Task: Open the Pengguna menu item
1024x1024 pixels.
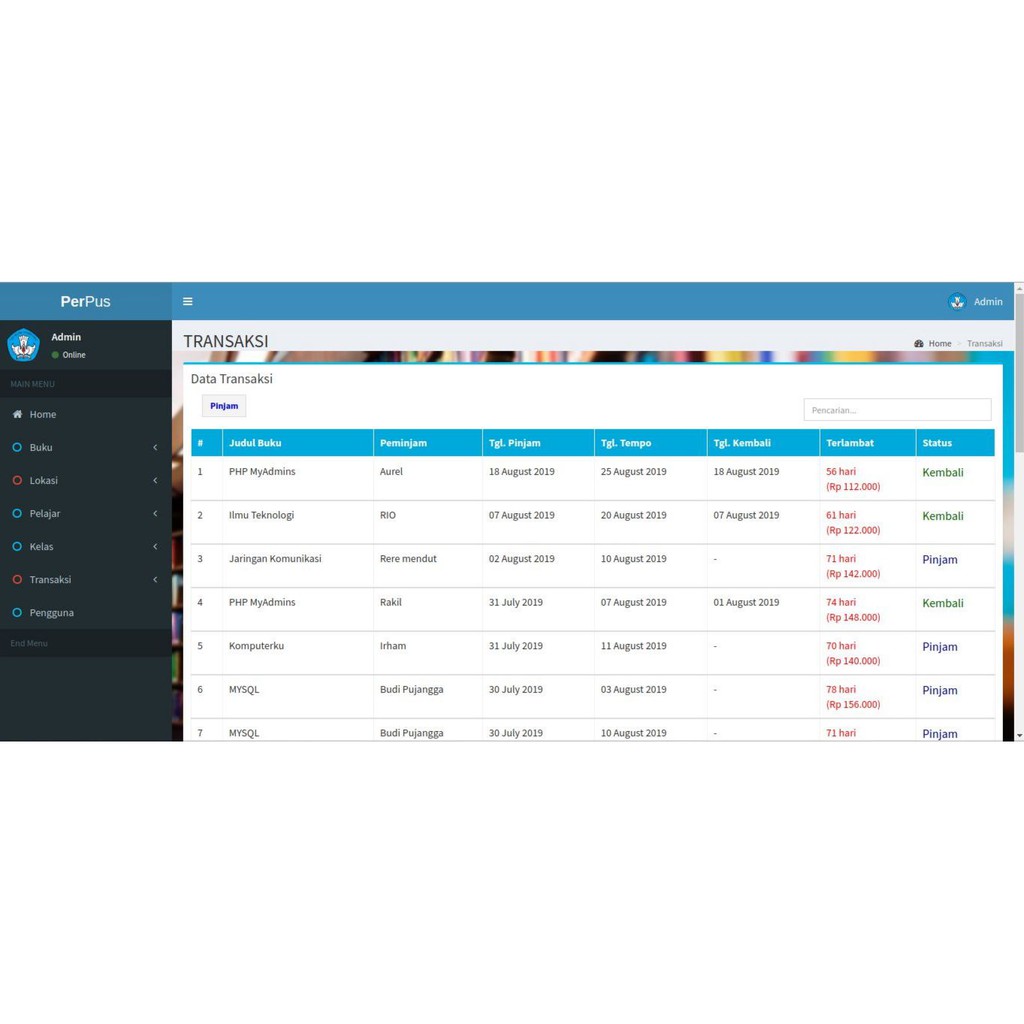Action: tap(86, 613)
